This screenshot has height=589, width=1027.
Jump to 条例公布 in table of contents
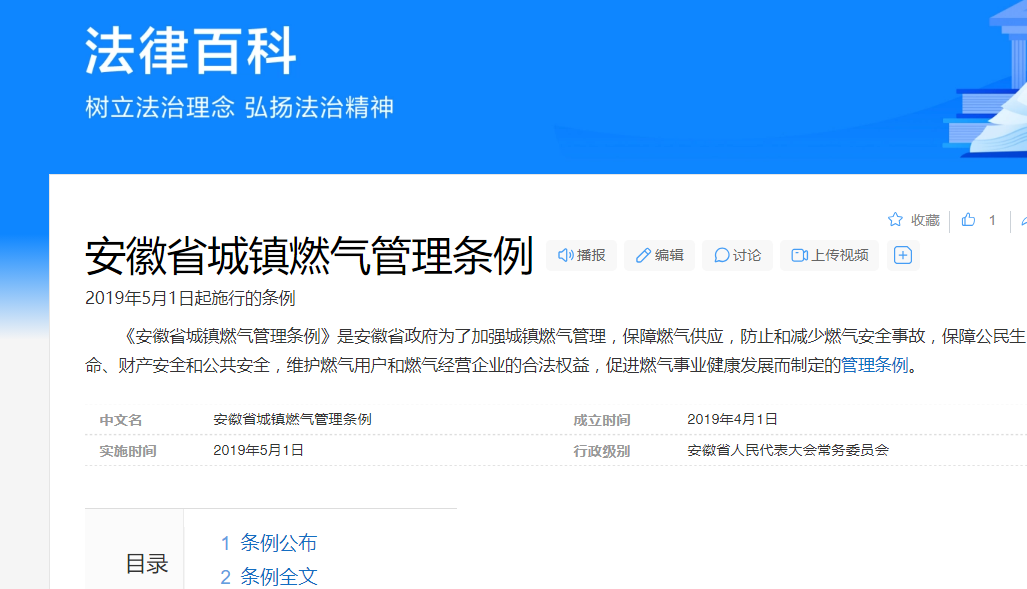(278, 543)
